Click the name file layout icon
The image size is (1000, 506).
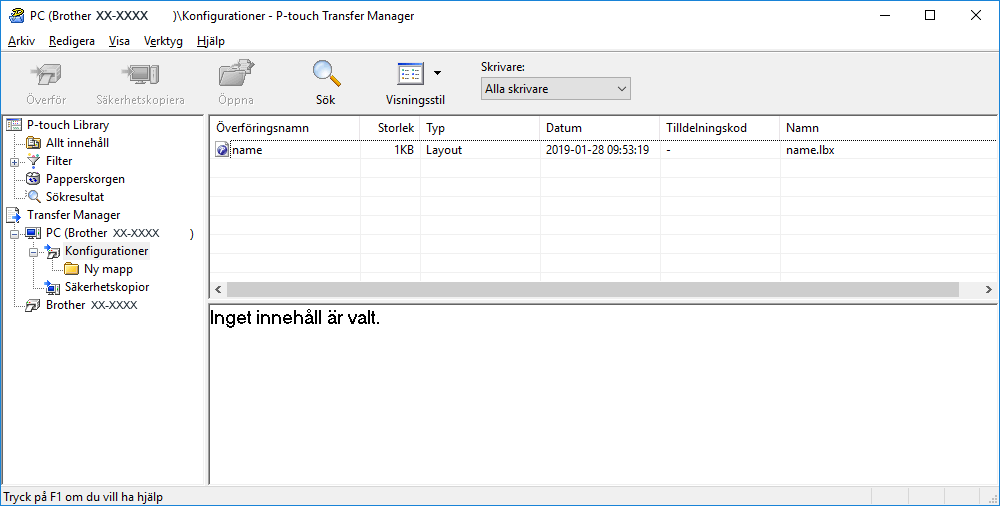coord(222,151)
